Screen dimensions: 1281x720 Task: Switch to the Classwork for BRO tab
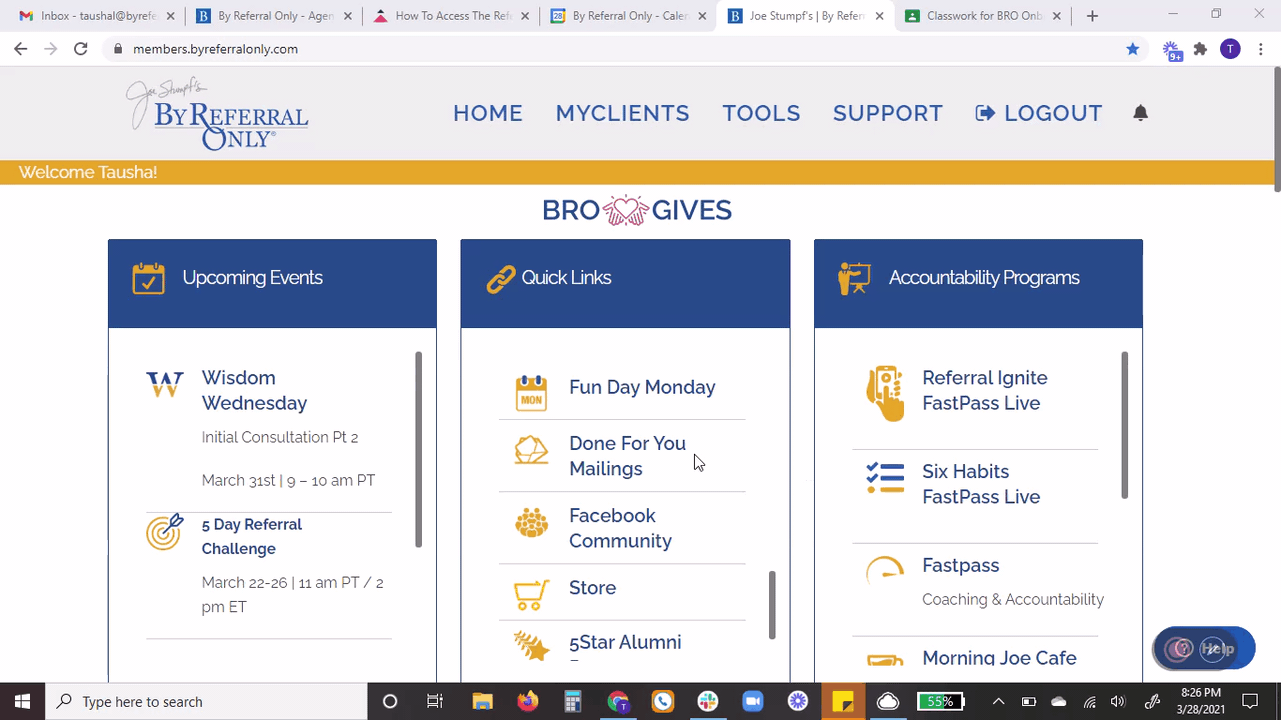click(985, 16)
